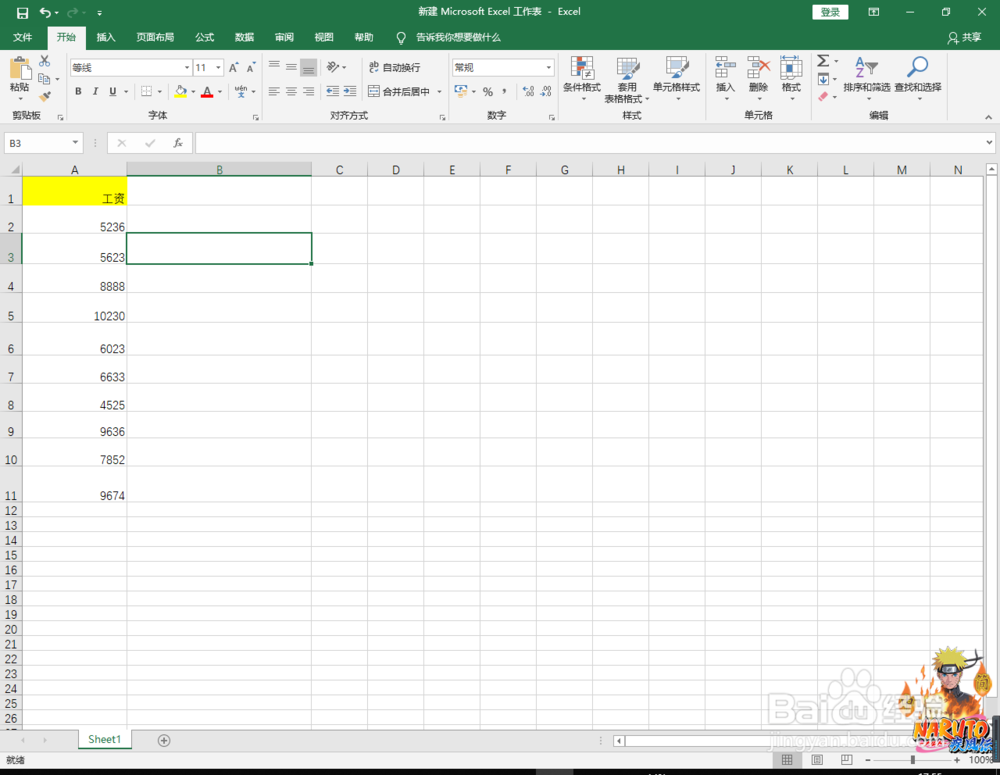Toggle top align for cell
The height and width of the screenshot is (775, 1000).
[274, 67]
